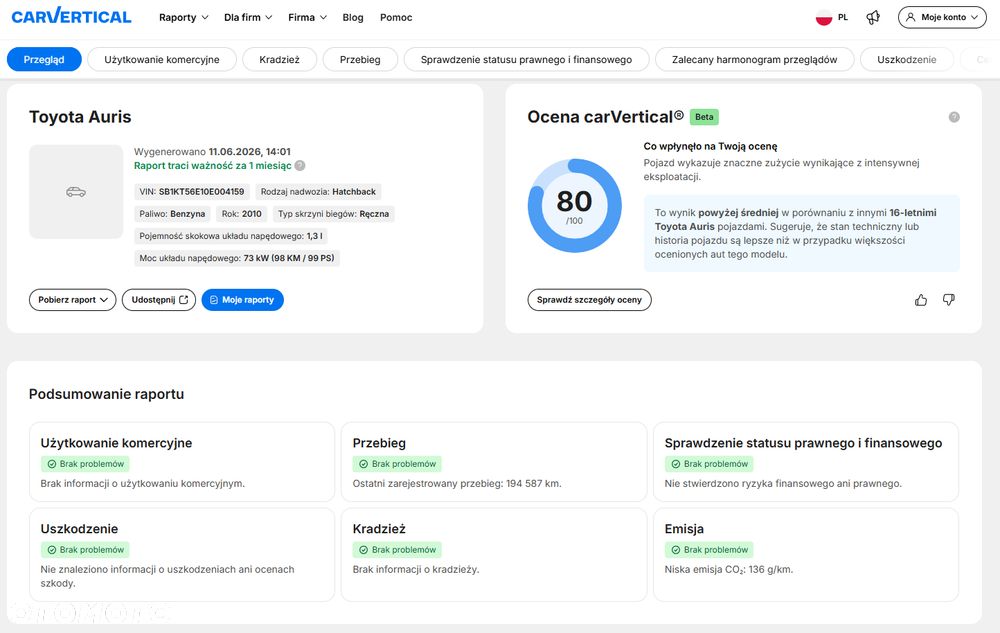Click the Moje raporty button
This screenshot has height=633, width=1000.
[x=242, y=300]
